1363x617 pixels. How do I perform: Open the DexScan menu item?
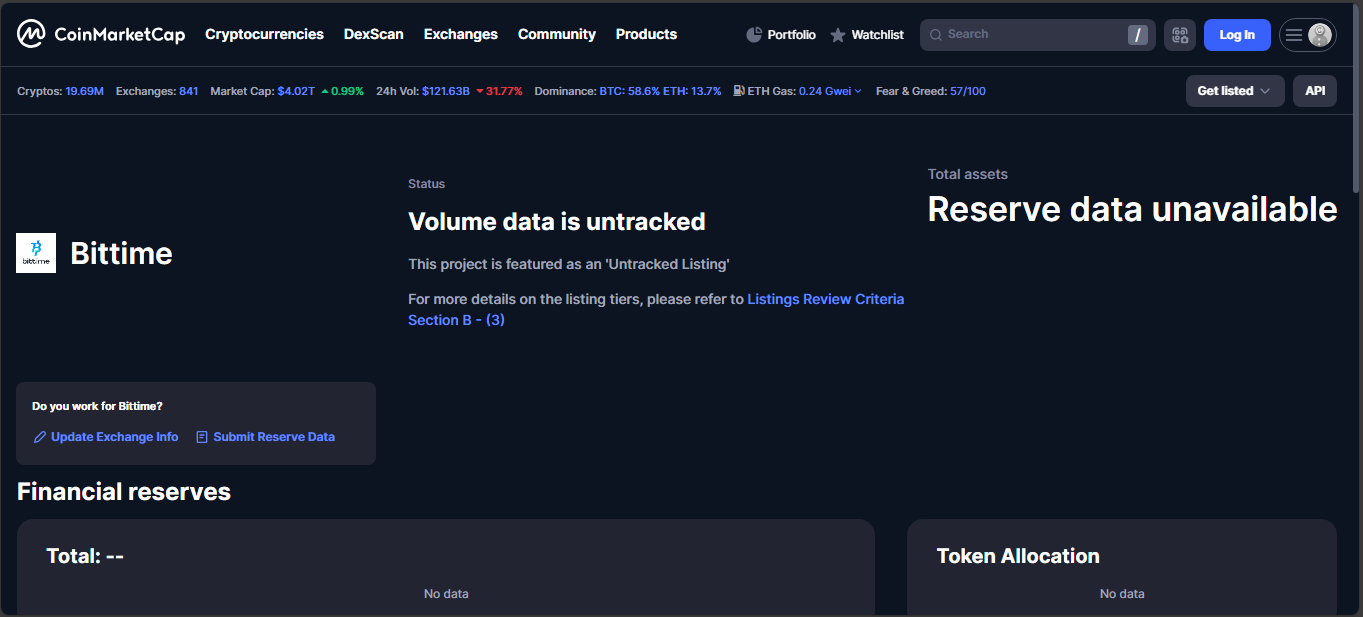coord(373,34)
